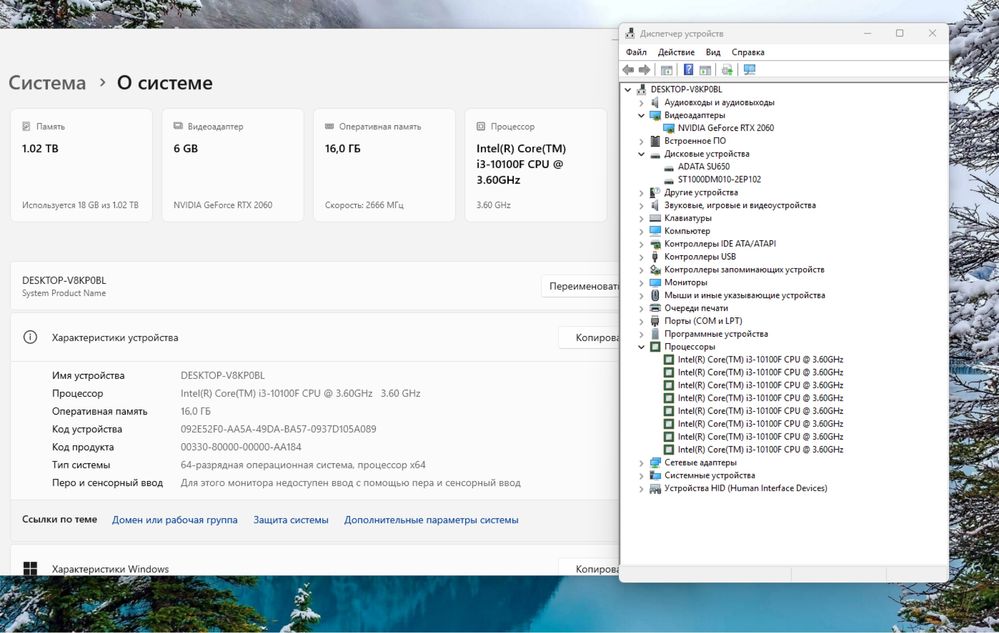Toggle console tree toolbar icon in Device Manager
The height and width of the screenshot is (633, 999).
(666, 69)
